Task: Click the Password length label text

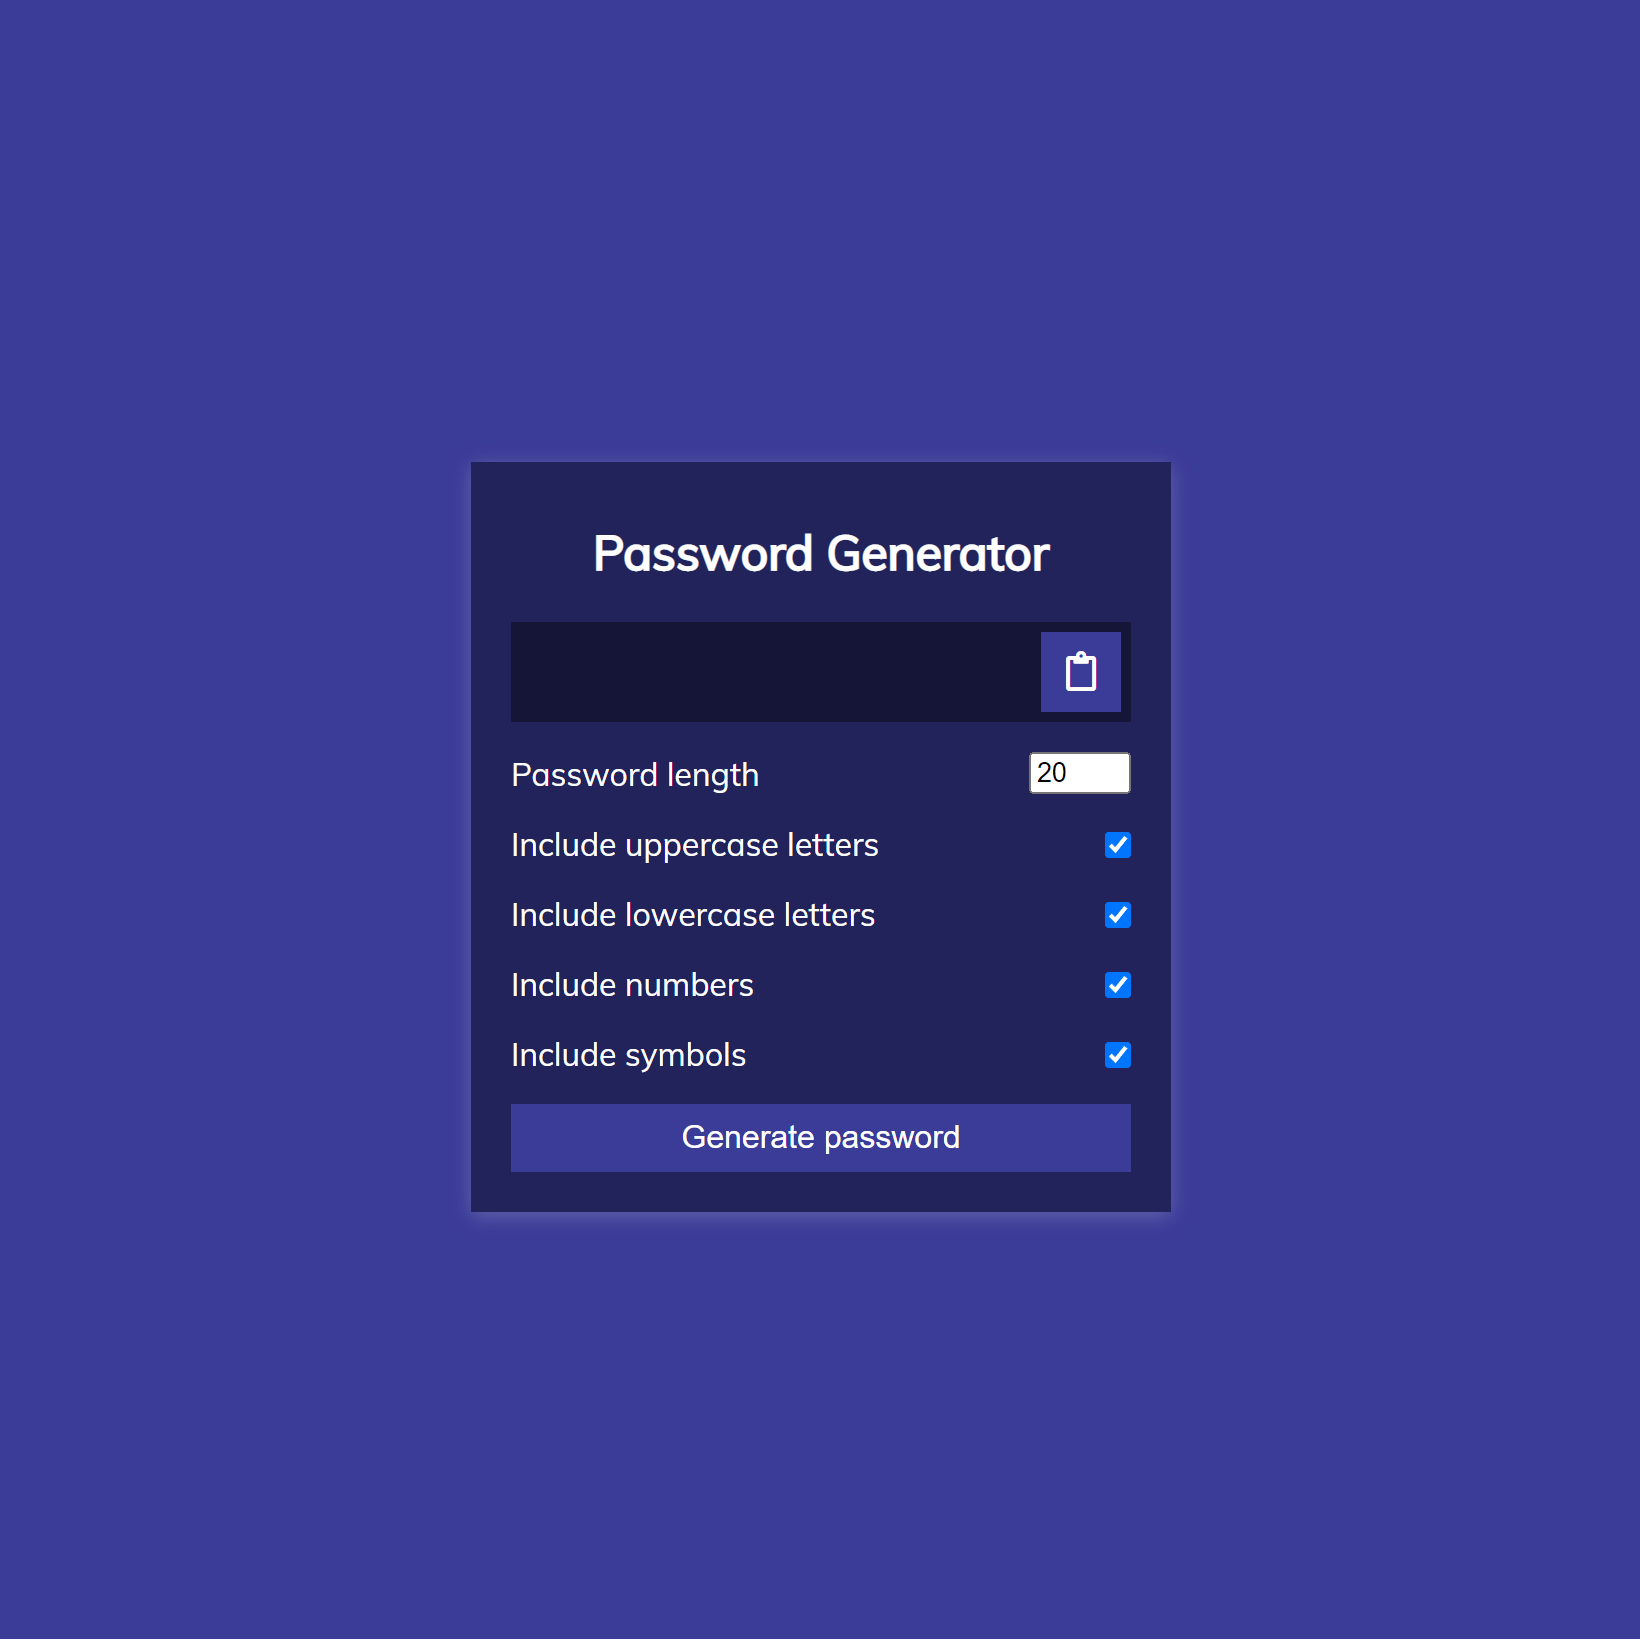Action: (635, 775)
